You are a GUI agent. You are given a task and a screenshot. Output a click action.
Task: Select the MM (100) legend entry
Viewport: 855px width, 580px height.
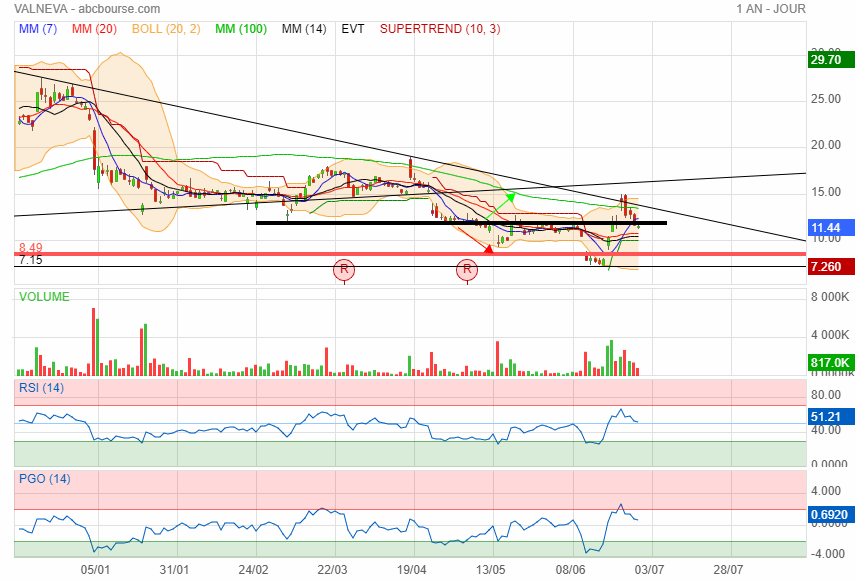coord(241,29)
